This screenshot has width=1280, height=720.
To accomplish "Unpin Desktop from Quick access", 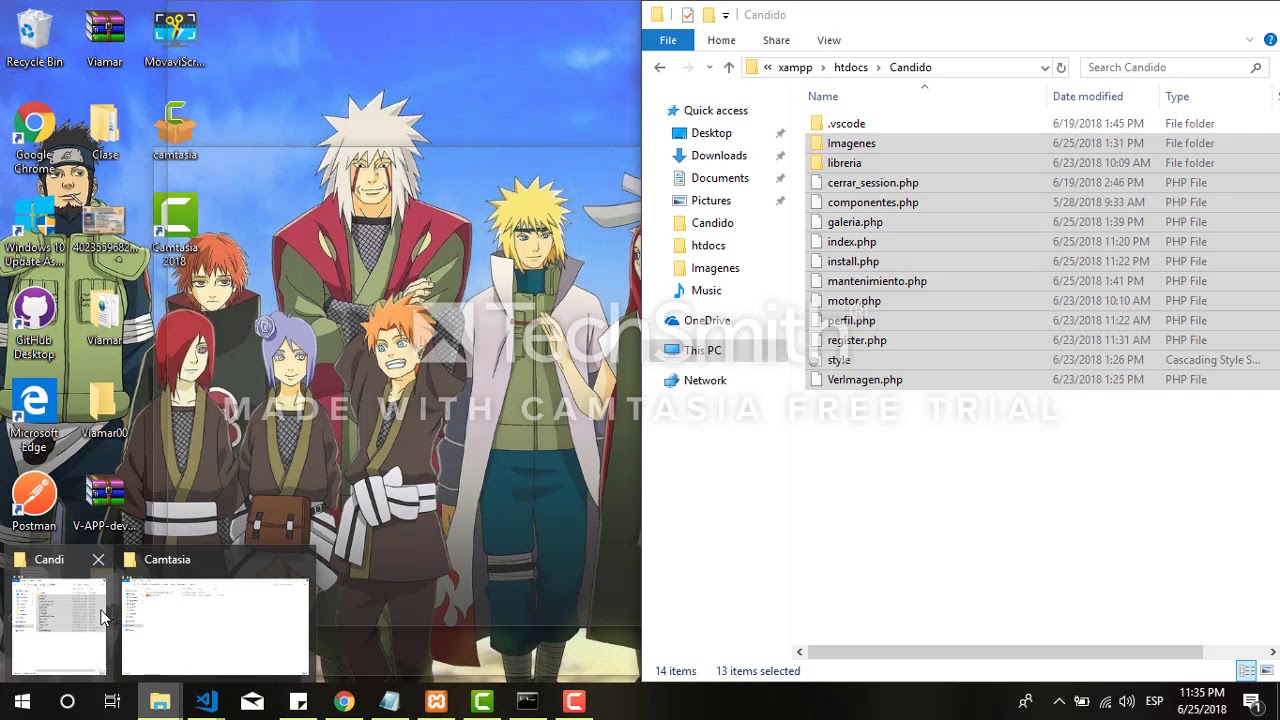I will coord(780,133).
